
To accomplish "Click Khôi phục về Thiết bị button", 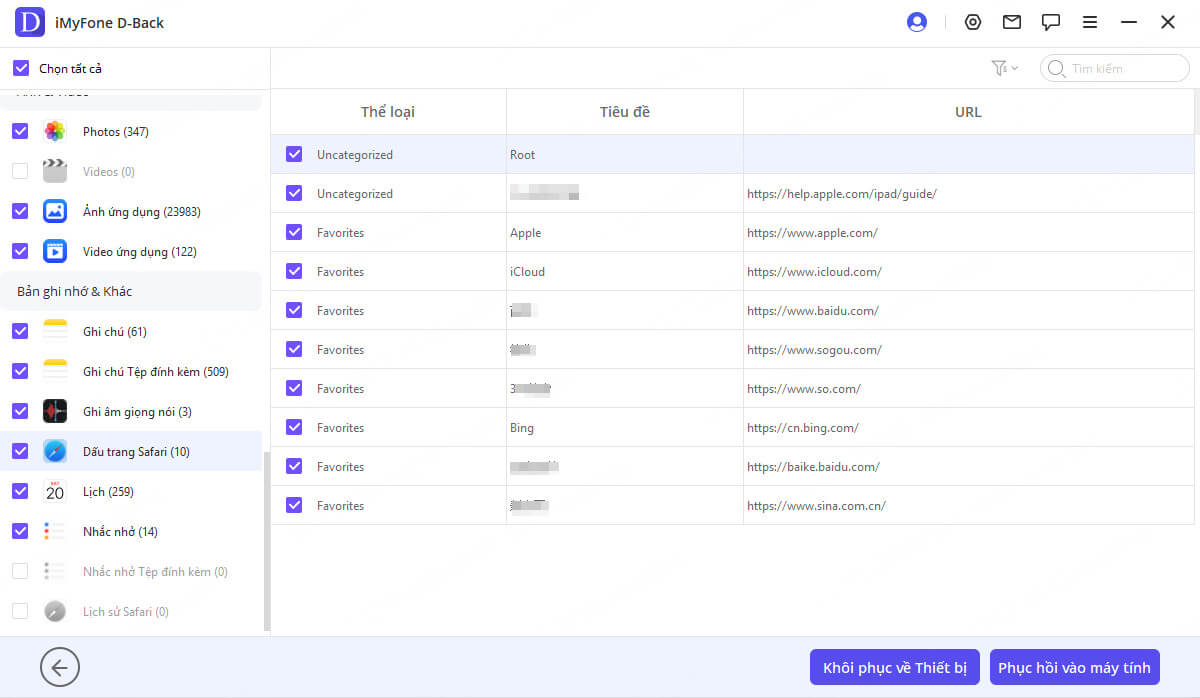I will click(x=895, y=667).
